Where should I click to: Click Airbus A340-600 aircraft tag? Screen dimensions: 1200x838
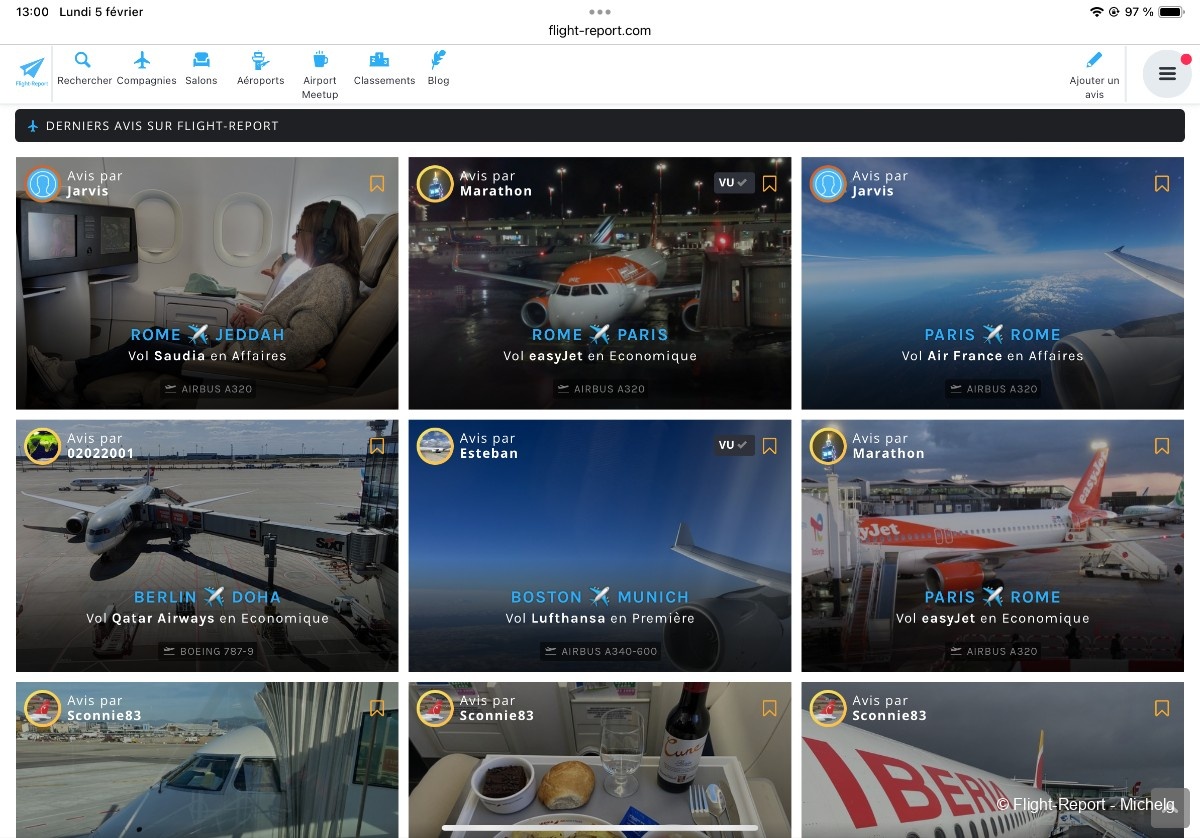click(x=600, y=651)
